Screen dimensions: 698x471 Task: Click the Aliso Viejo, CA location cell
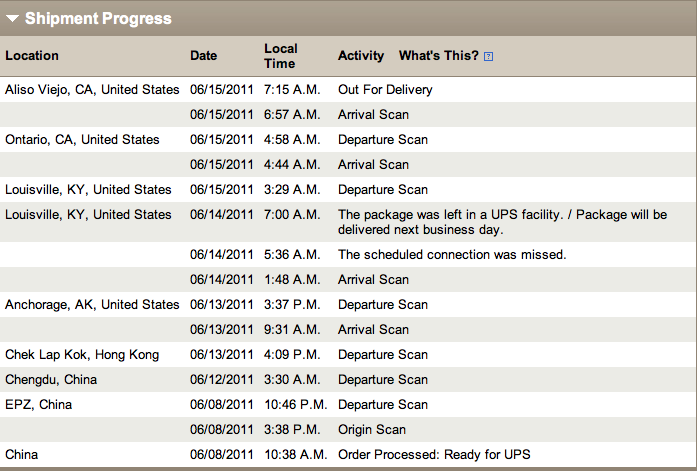point(92,89)
